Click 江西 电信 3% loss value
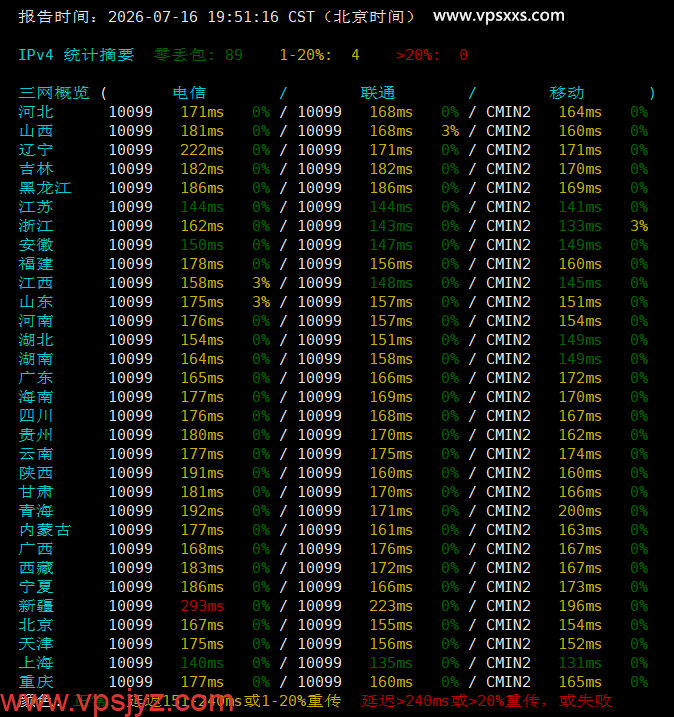674x717 pixels. coord(261,283)
